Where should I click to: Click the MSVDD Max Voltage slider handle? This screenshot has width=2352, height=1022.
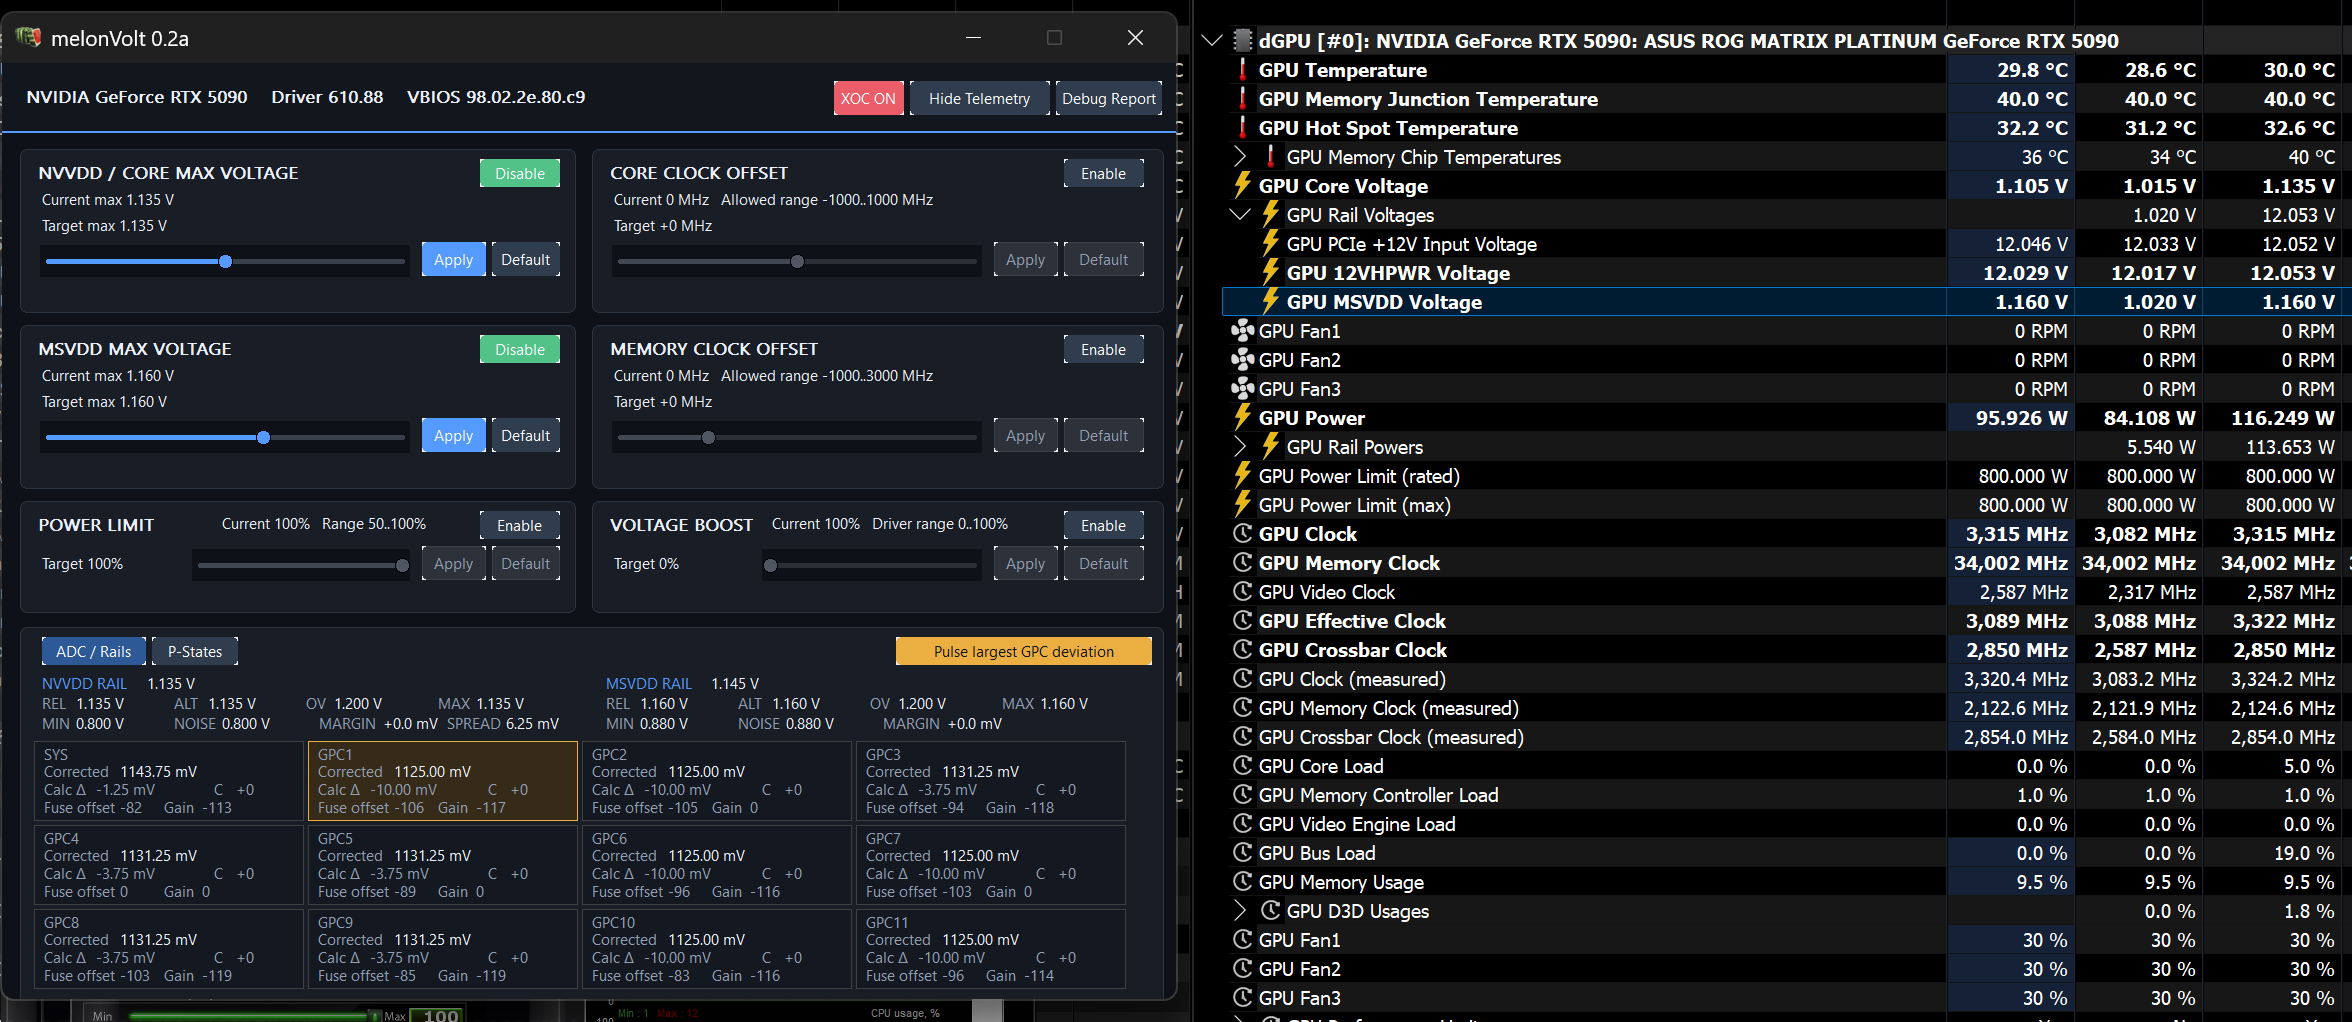(x=263, y=437)
